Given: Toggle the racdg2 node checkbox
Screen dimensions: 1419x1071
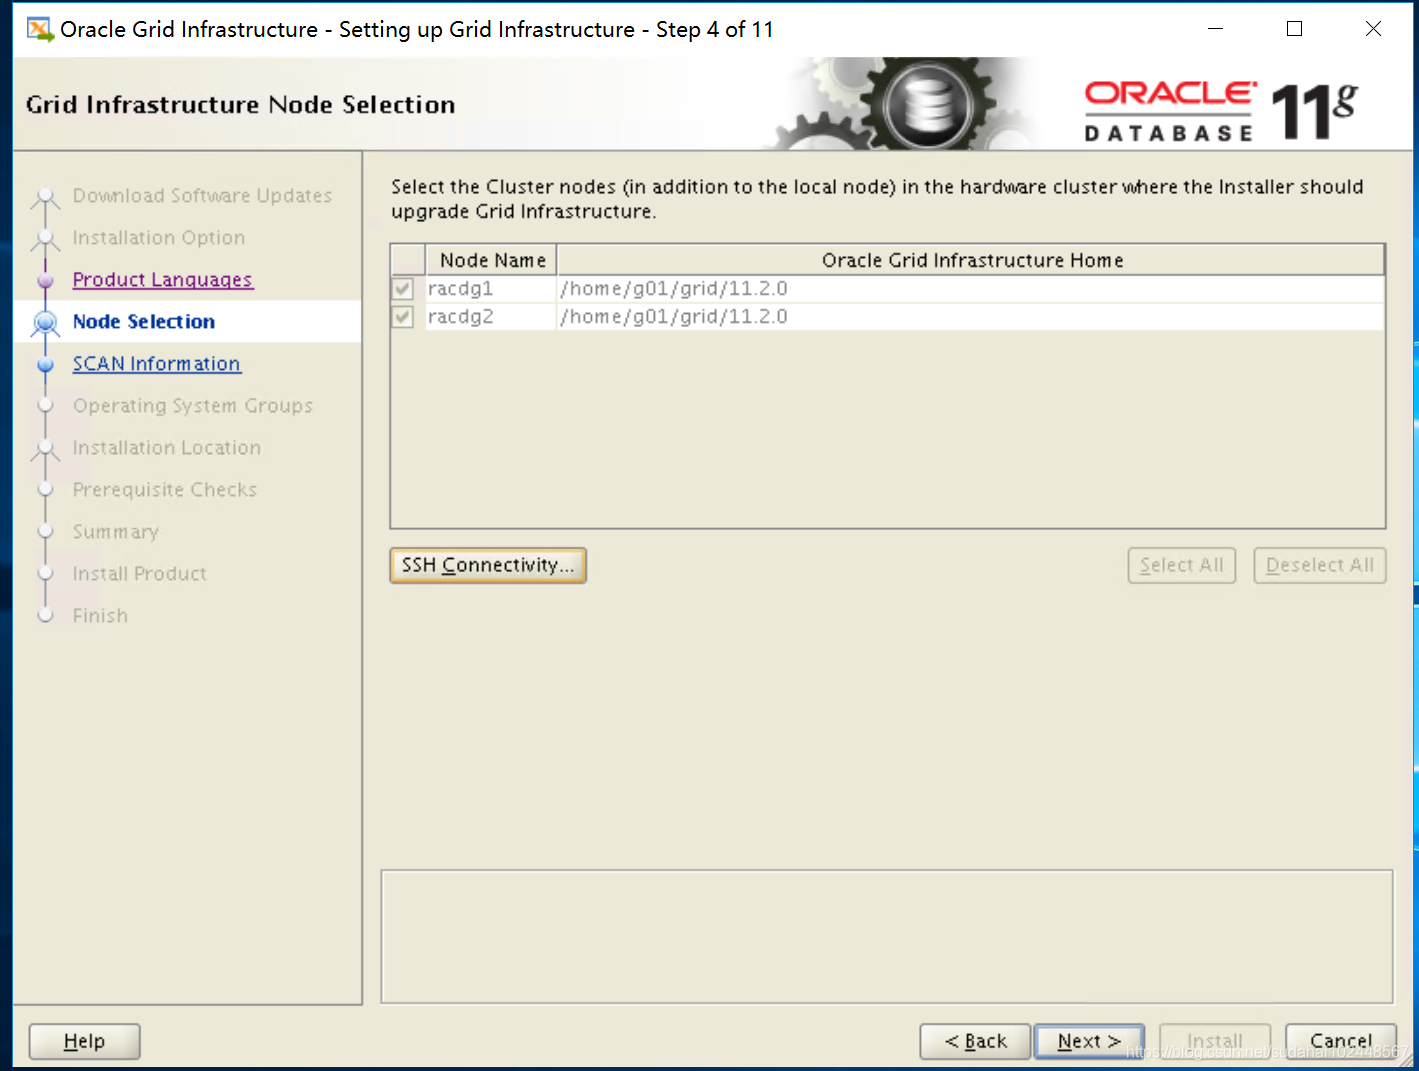Looking at the screenshot, I should (x=403, y=317).
